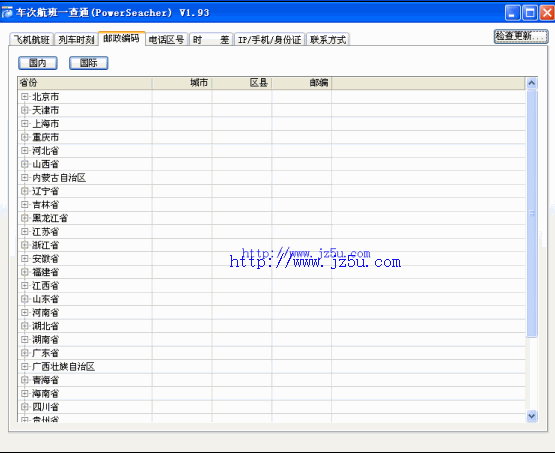Click the 国际 button

coord(88,63)
